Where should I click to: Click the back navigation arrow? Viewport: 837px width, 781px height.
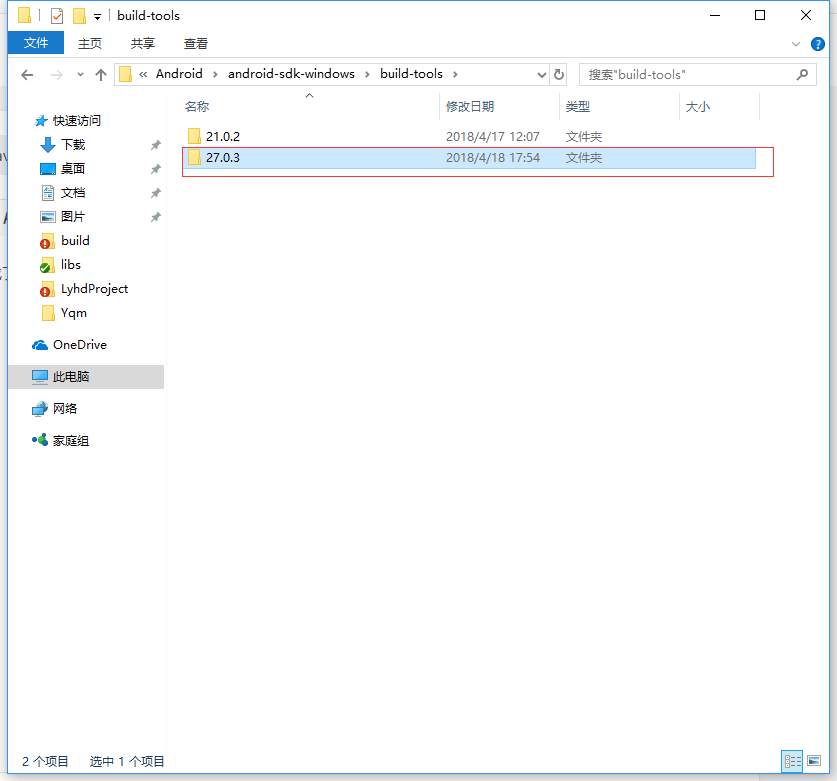[27, 74]
